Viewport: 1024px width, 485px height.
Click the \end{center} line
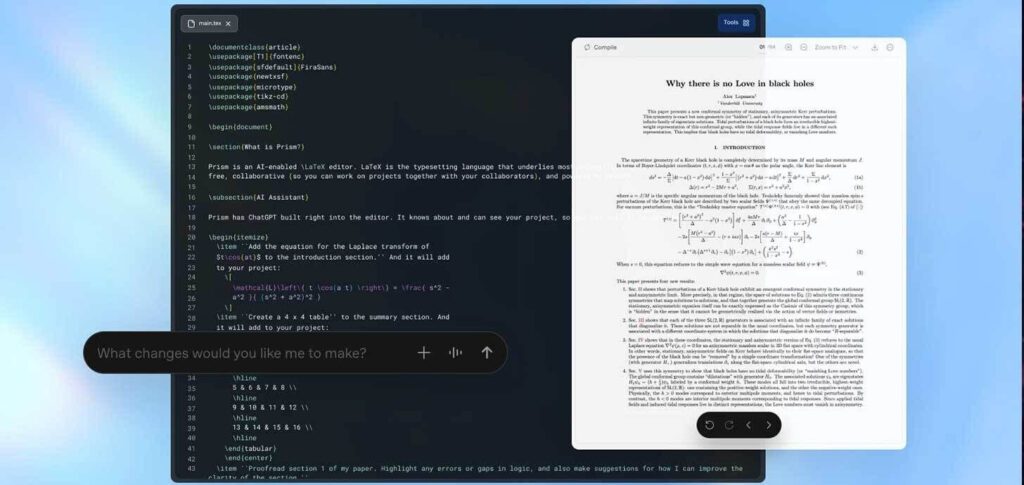249,458
